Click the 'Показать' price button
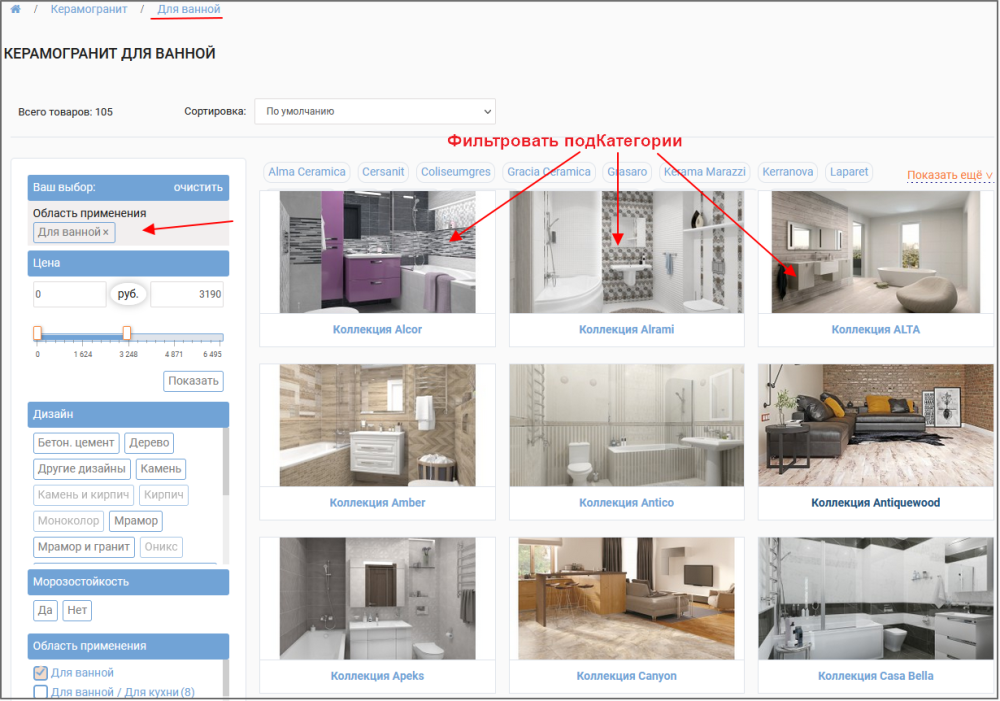Image resolution: width=1000 pixels, height=701 pixels. tap(193, 381)
